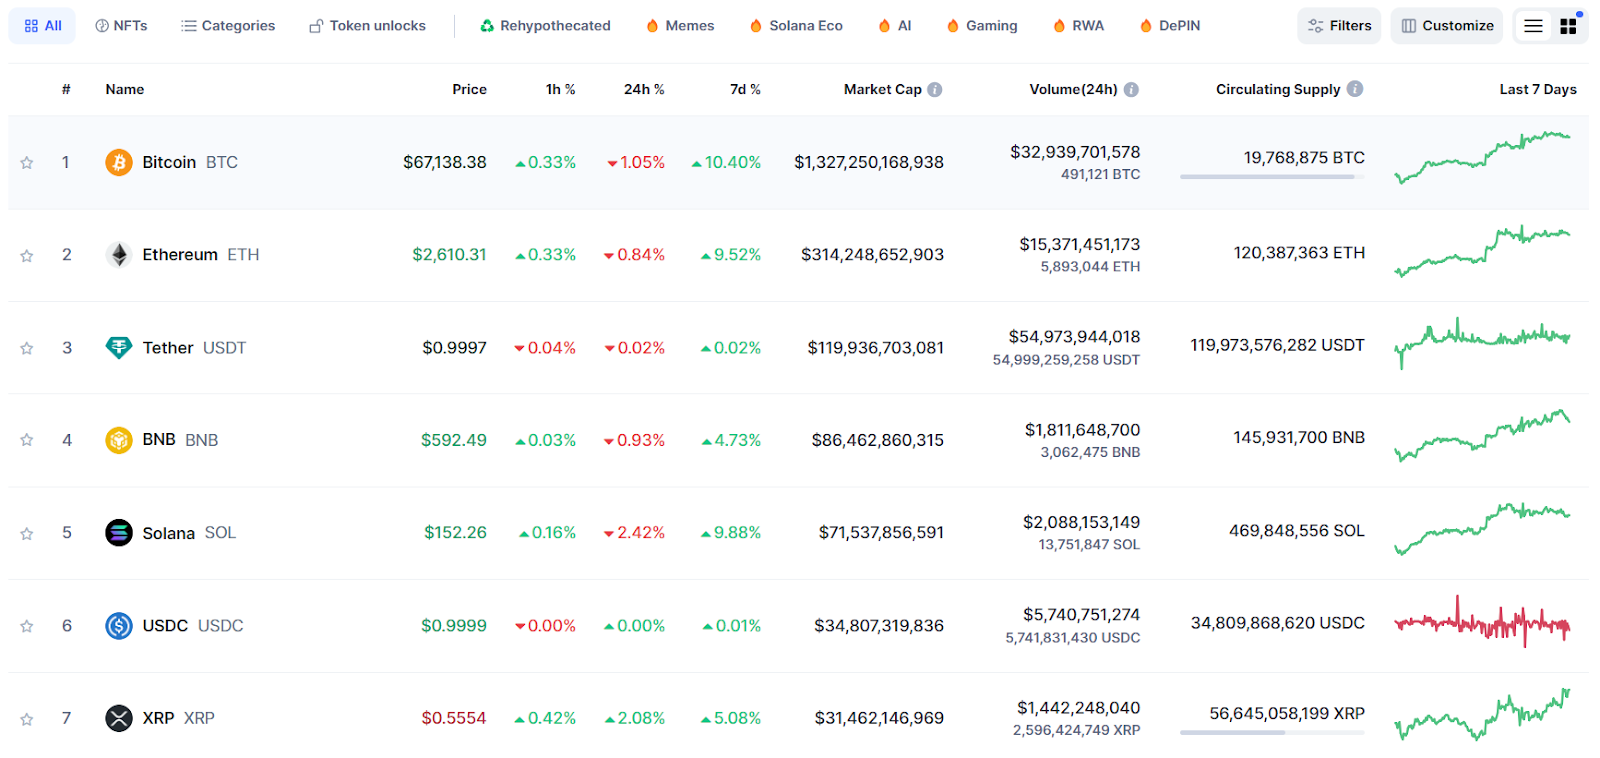Click the Tether coin logo
1600x758 pixels.
pos(119,347)
